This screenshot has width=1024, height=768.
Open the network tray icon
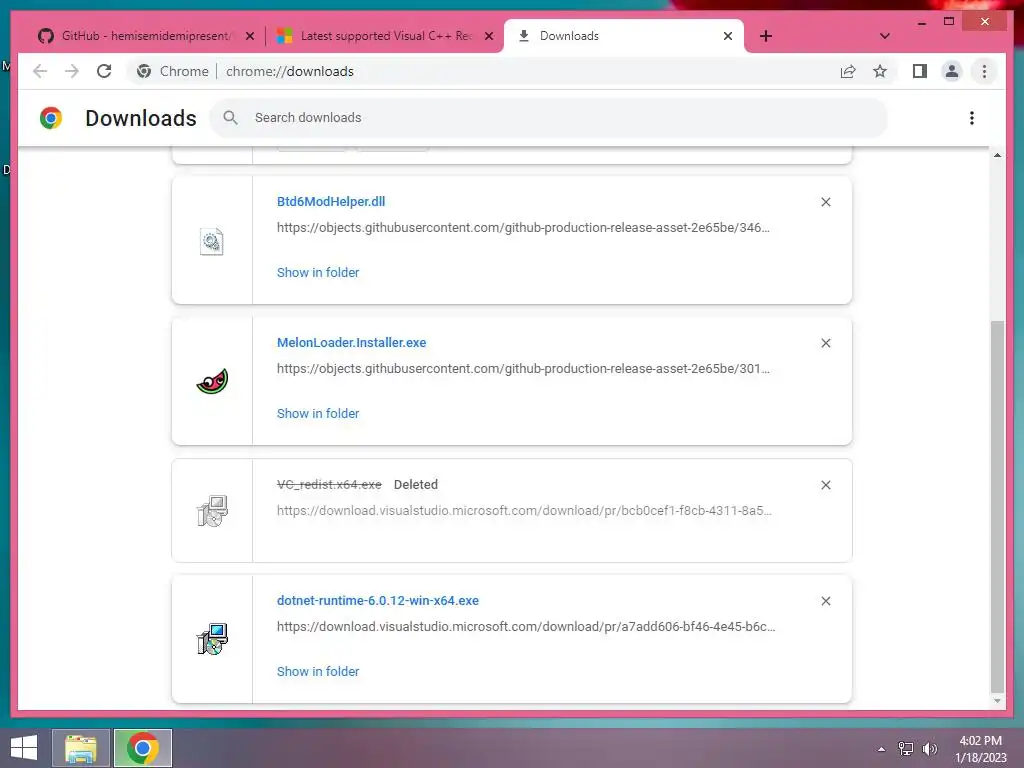tap(906, 748)
